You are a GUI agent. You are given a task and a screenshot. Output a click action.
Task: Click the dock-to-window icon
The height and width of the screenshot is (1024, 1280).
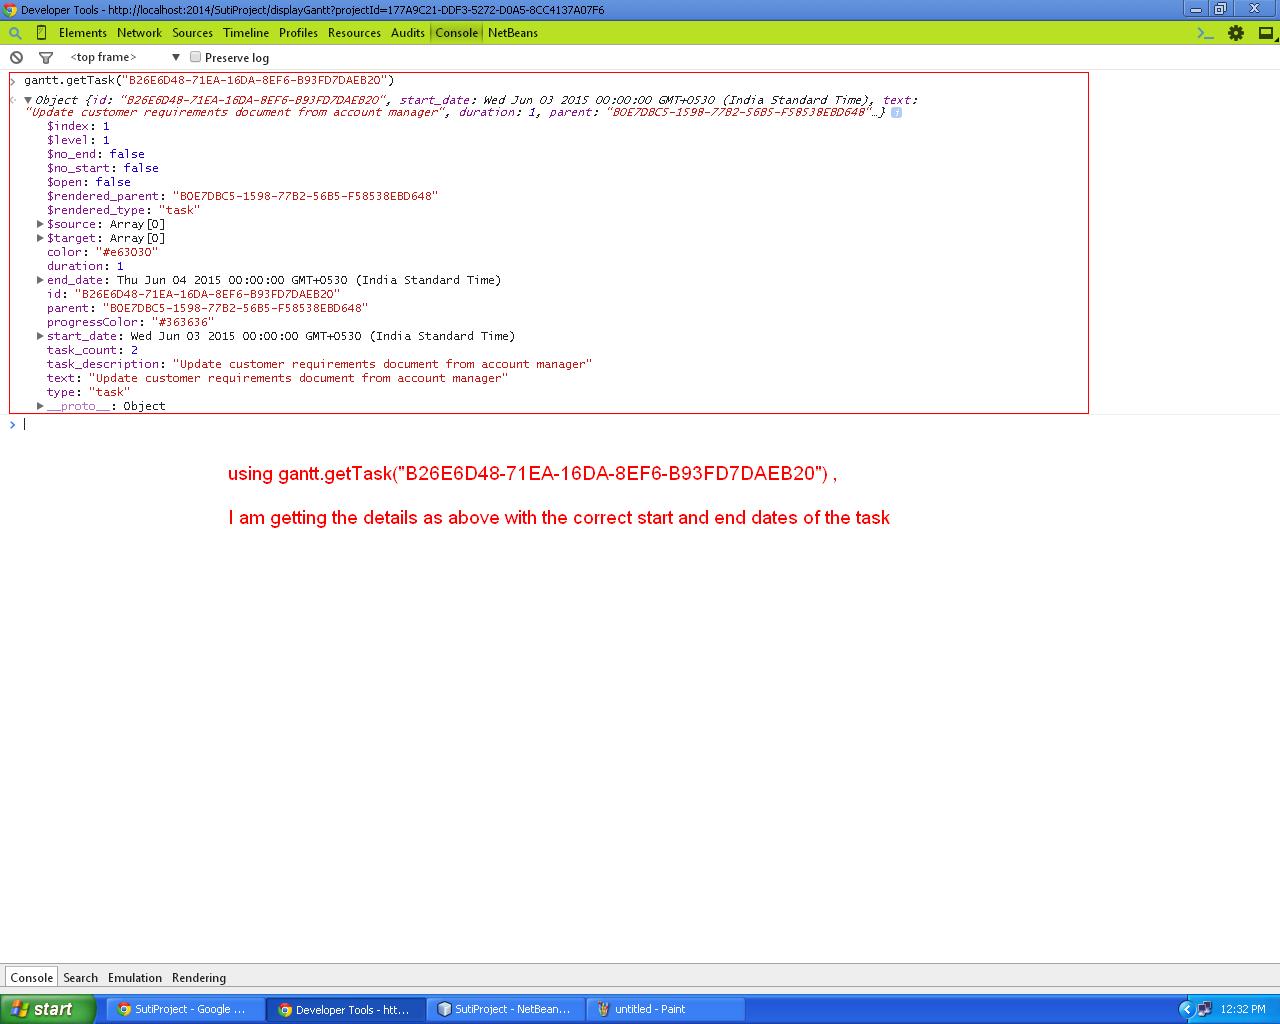(x=1265, y=33)
